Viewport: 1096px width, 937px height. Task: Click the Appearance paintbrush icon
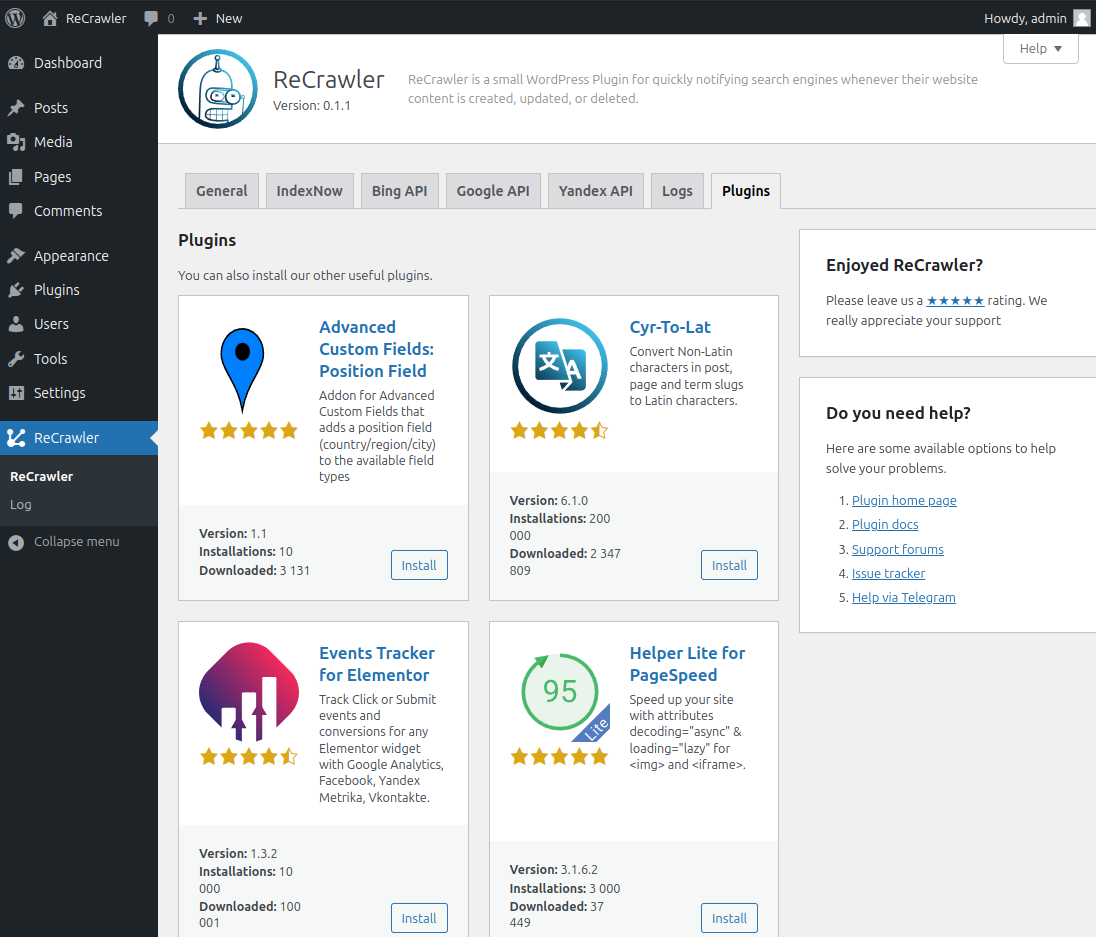(x=16, y=256)
